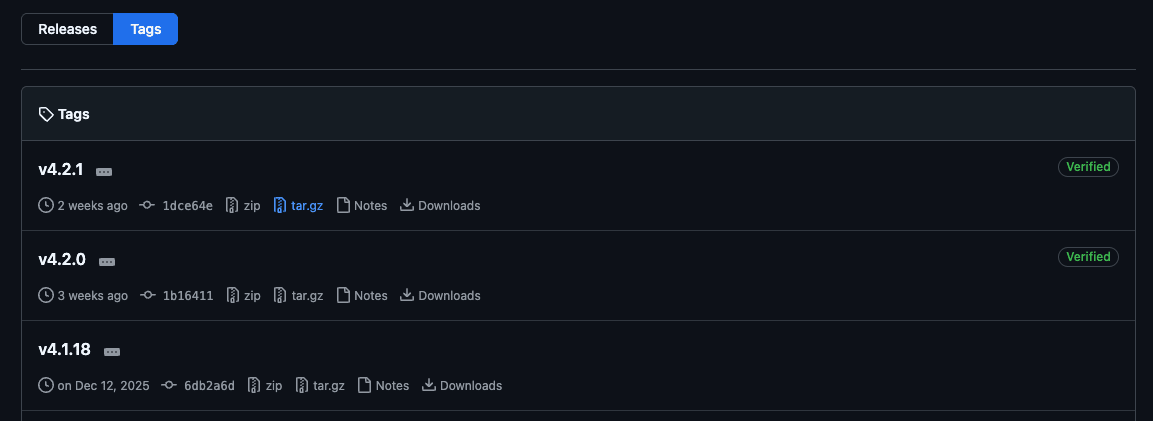Open the v4.2.1 tag link
Image resolution: width=1153 pixels, height=421 pixels.
pyautogui.click(x=60, y=170)
